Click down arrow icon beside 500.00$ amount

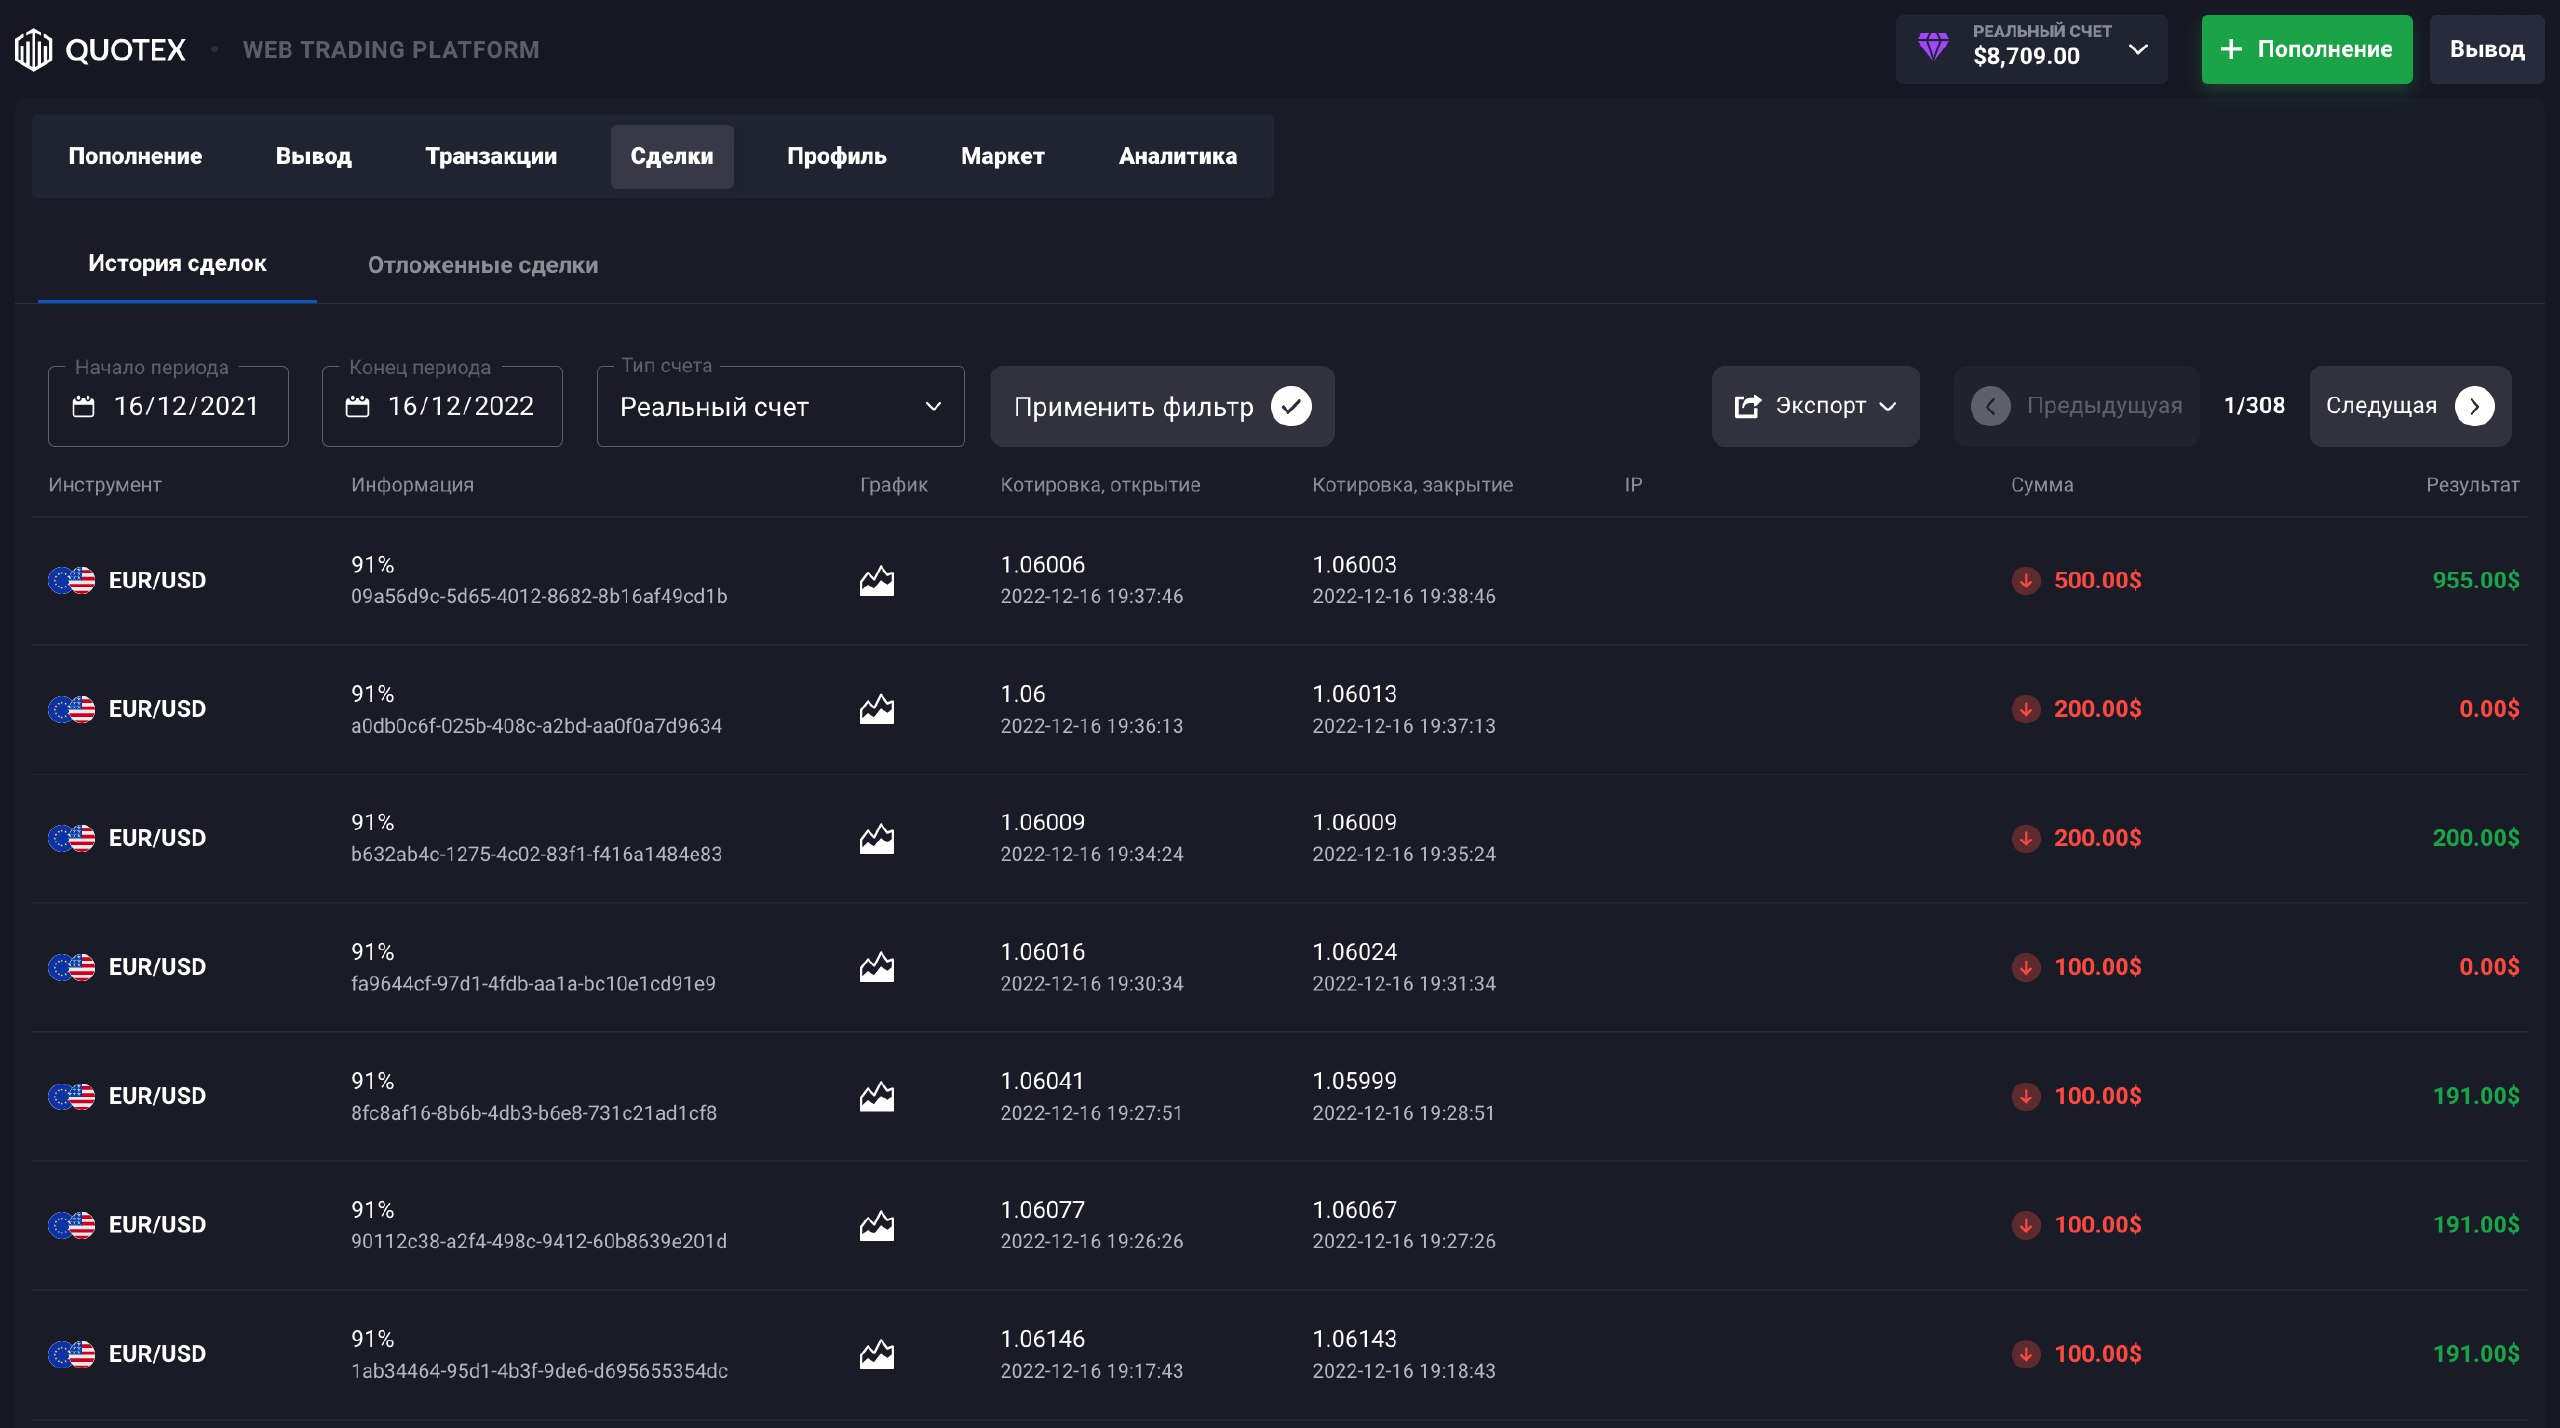[x=2026, y=580]
